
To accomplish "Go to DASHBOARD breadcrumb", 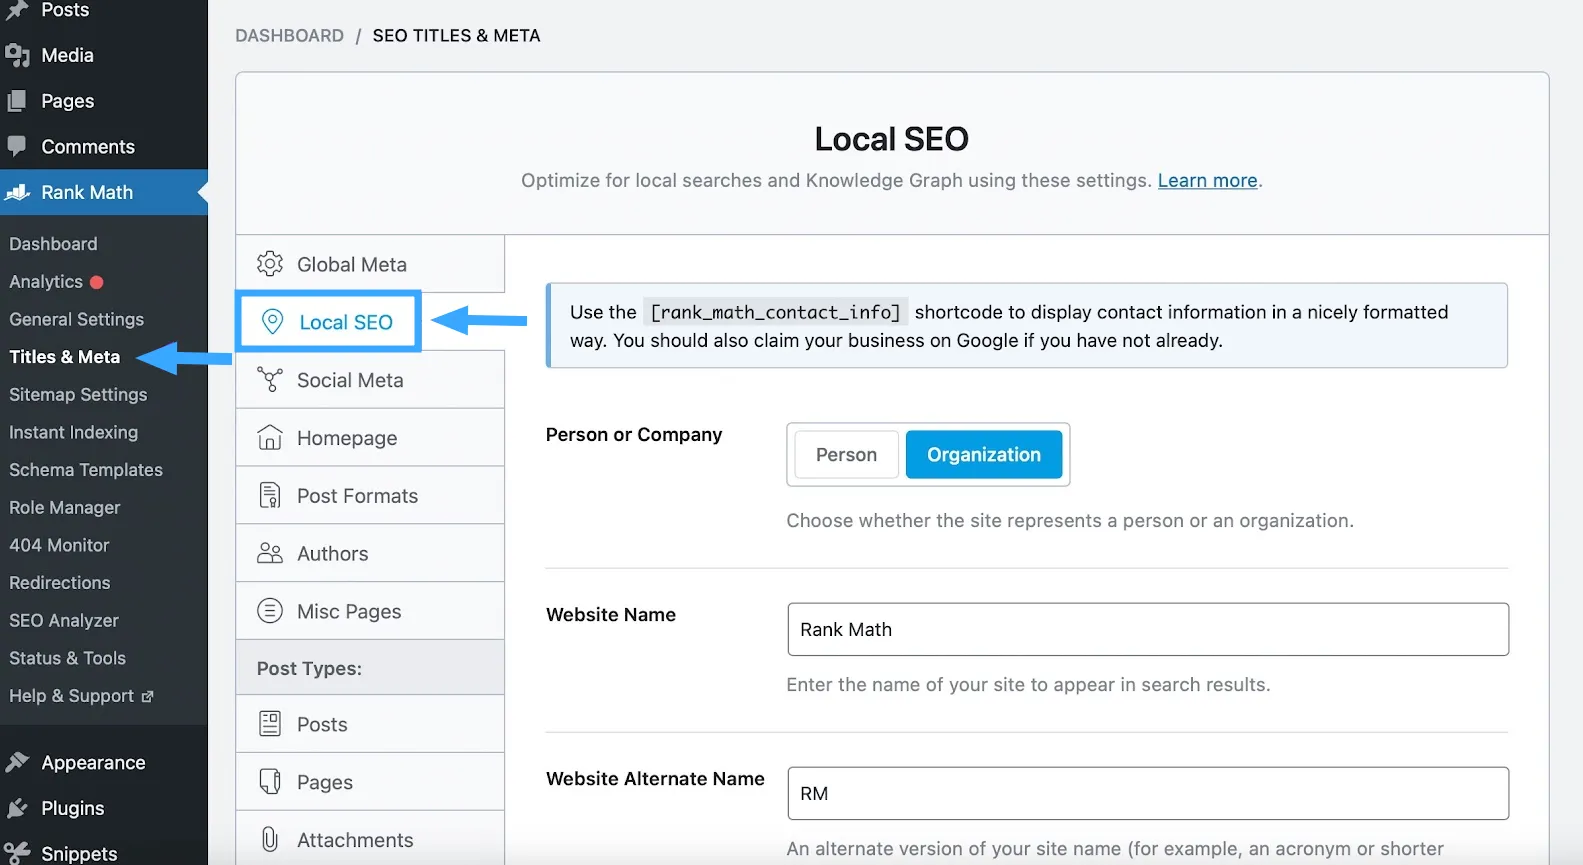I will (x=289, y=35).
